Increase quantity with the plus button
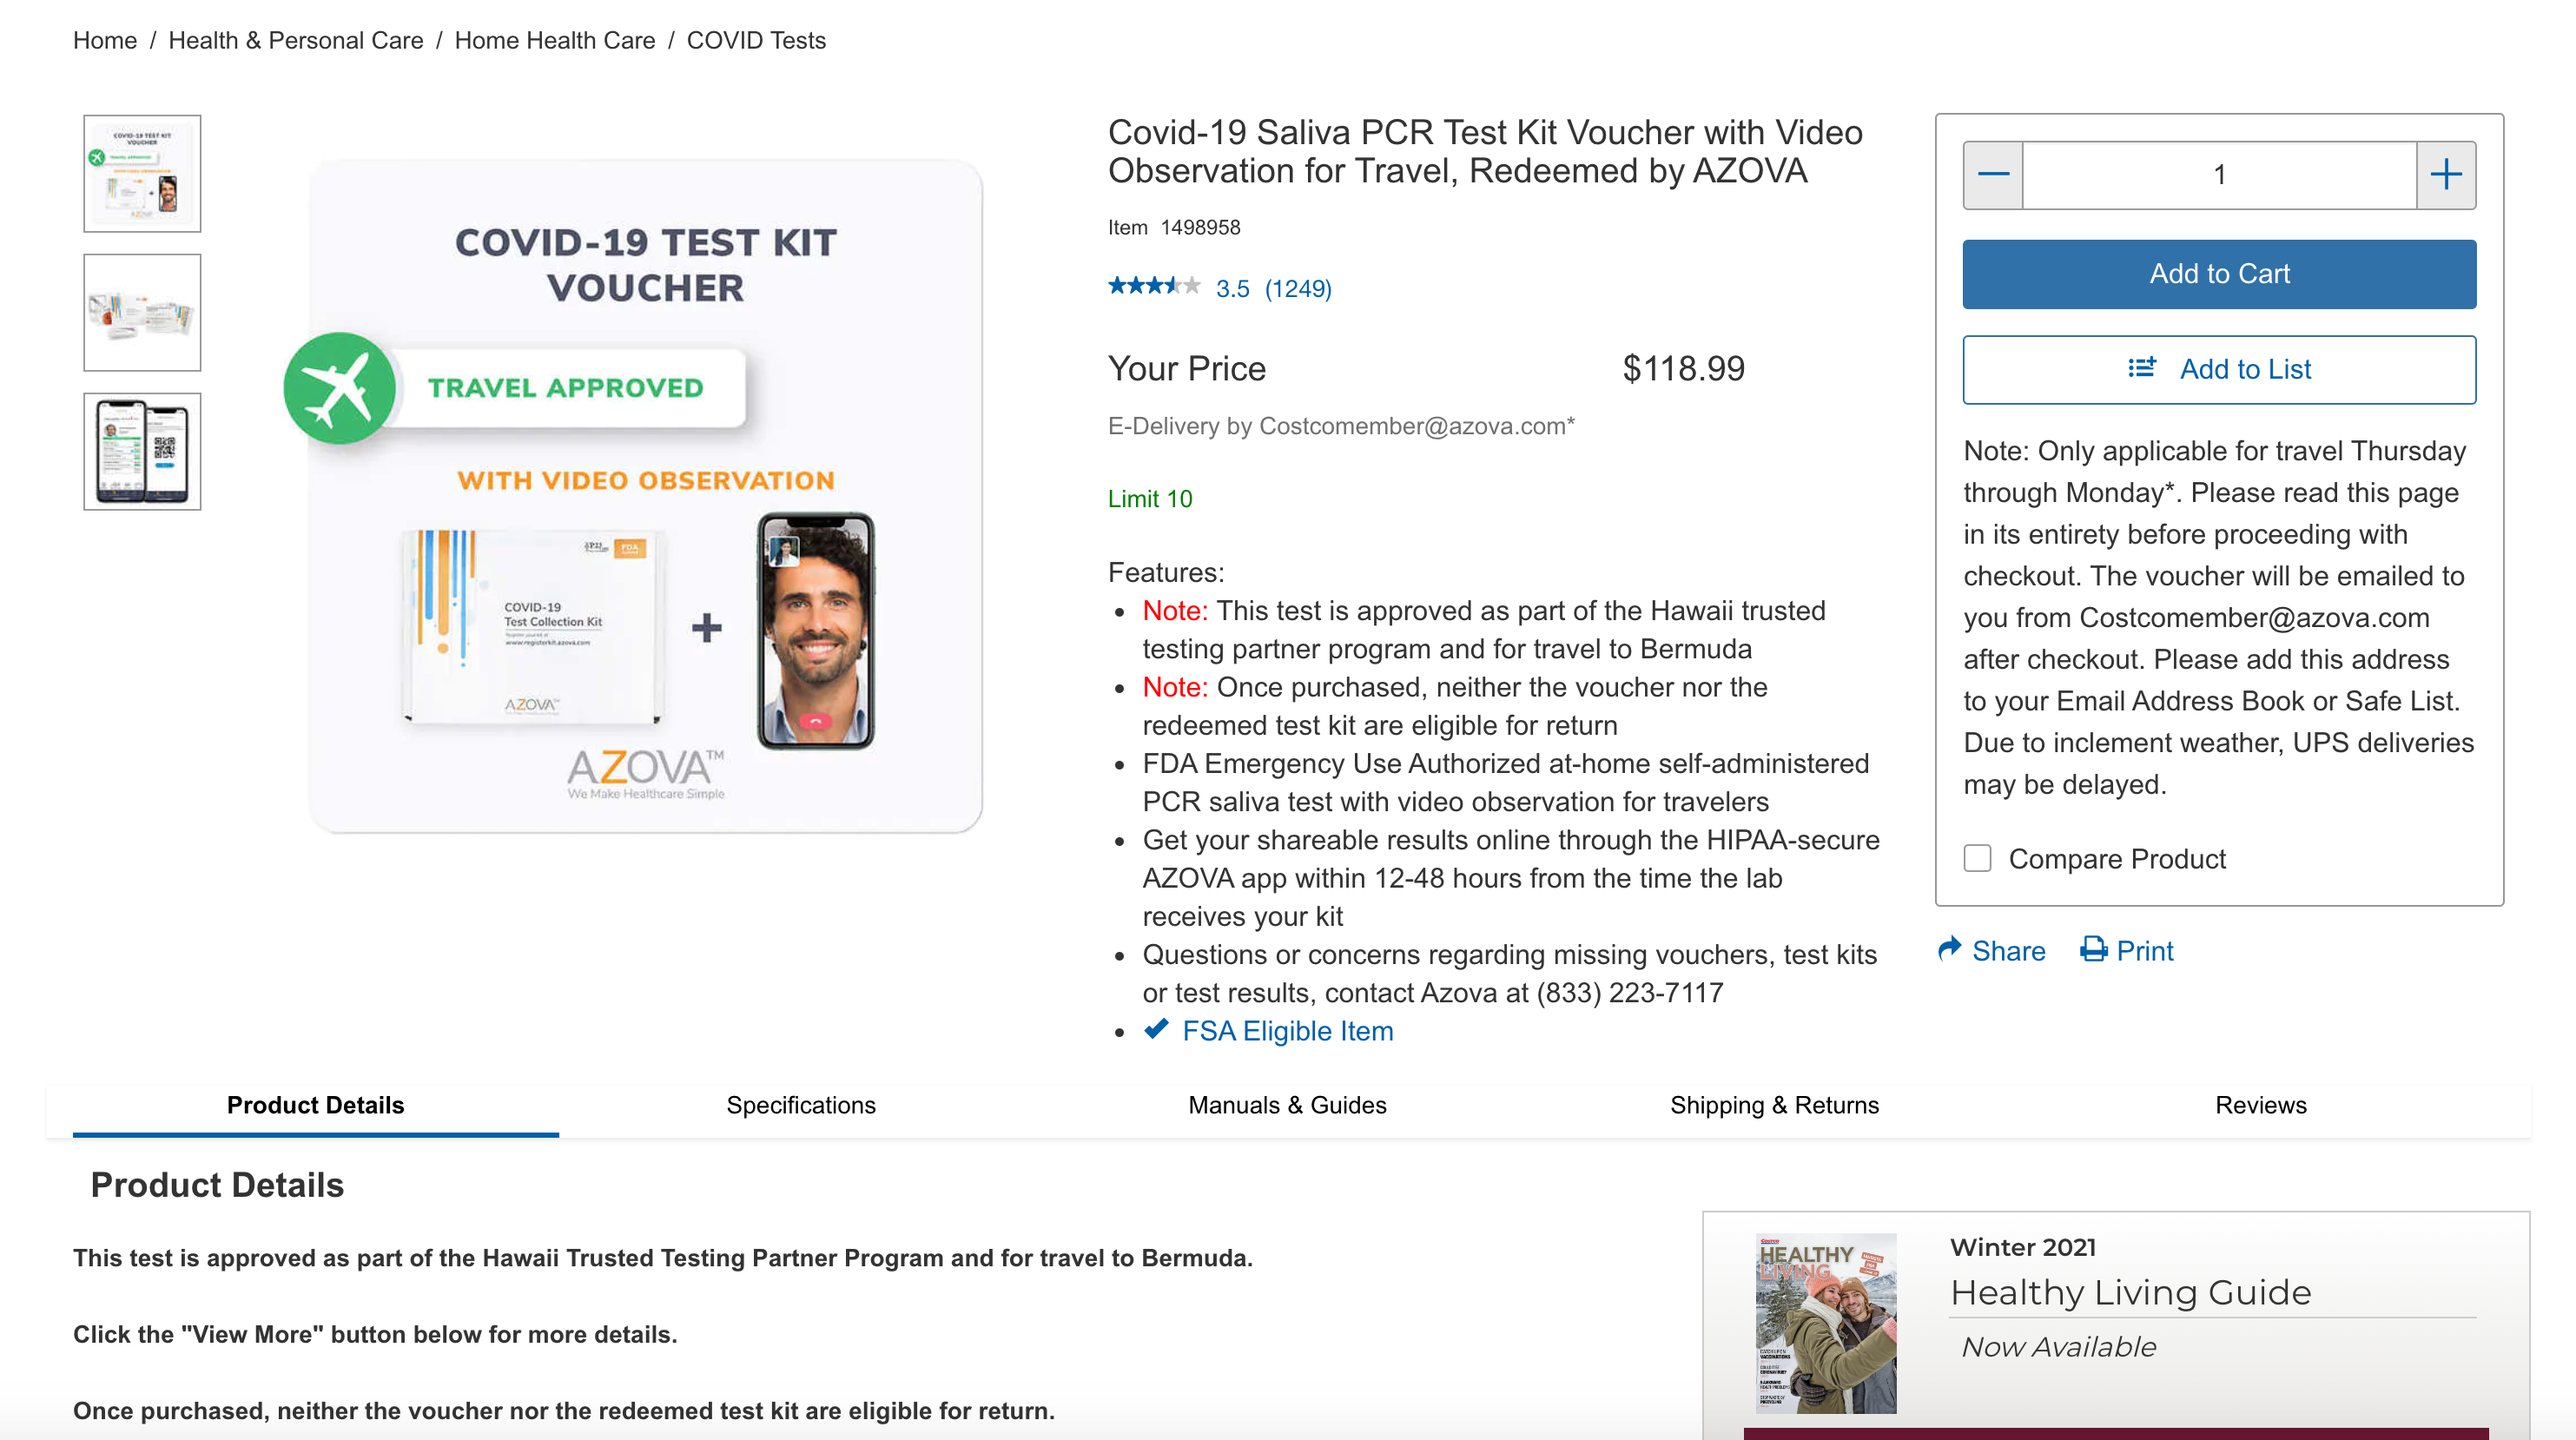The image size is (2576, 1440). click(x=2445, y=175)
